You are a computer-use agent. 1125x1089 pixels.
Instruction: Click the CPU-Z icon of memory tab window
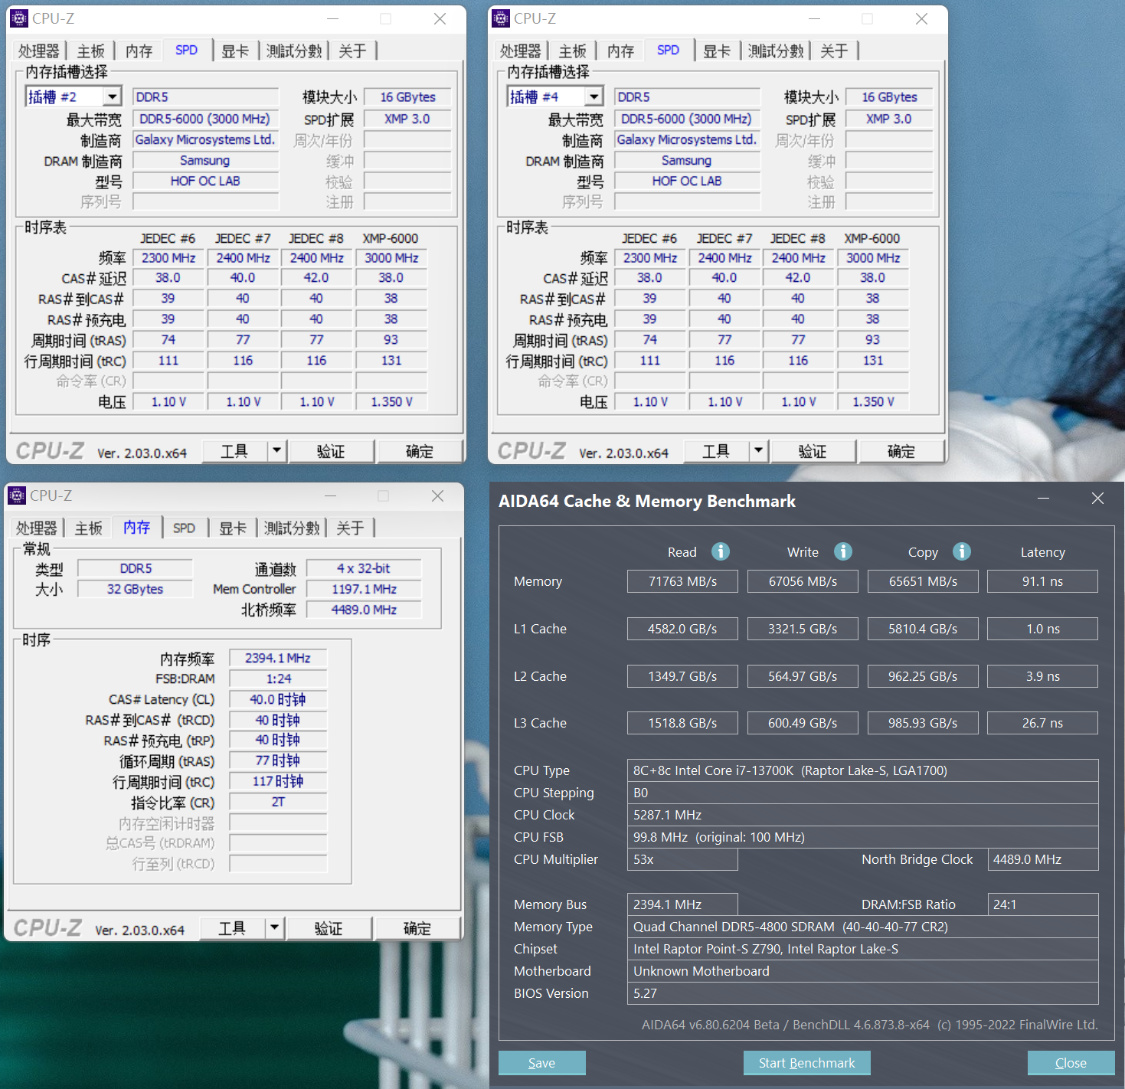(x=17, y=496)
